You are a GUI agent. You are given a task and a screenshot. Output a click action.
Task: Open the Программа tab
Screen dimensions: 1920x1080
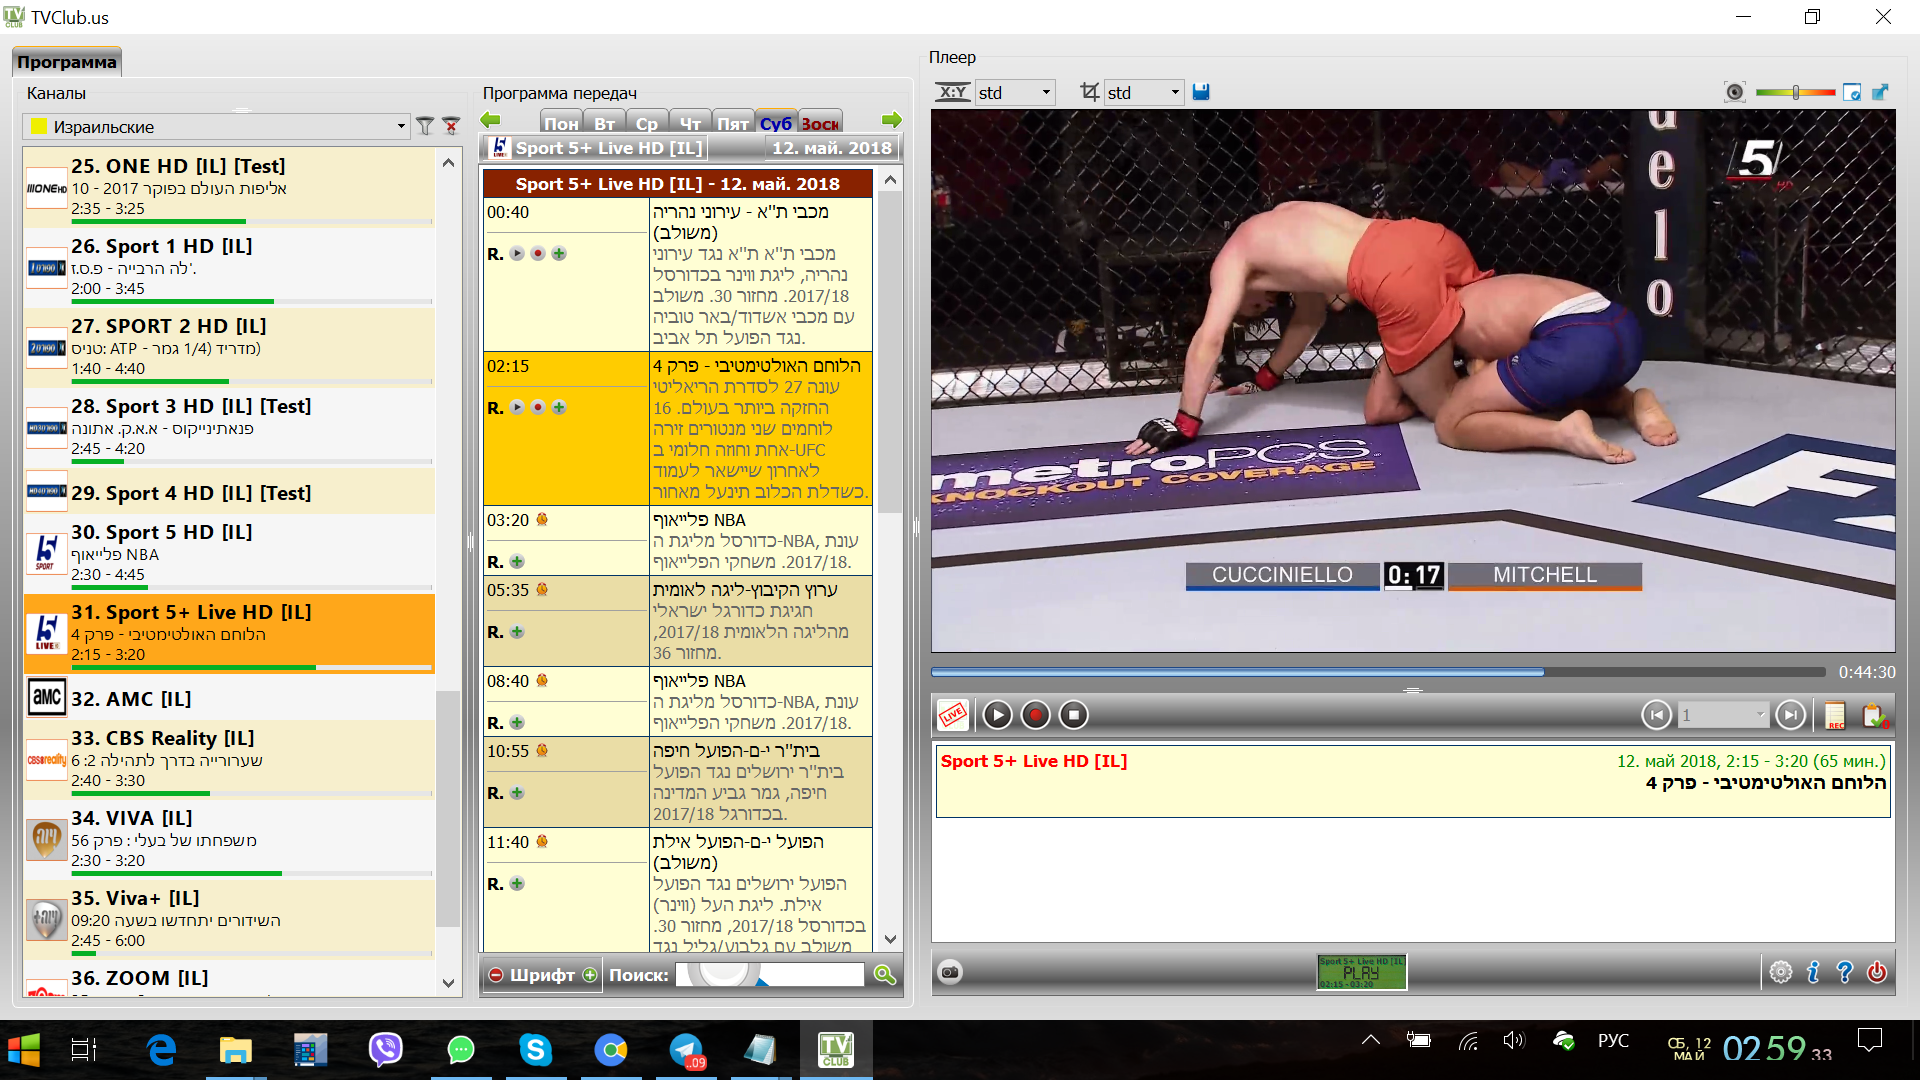[66, 62]
